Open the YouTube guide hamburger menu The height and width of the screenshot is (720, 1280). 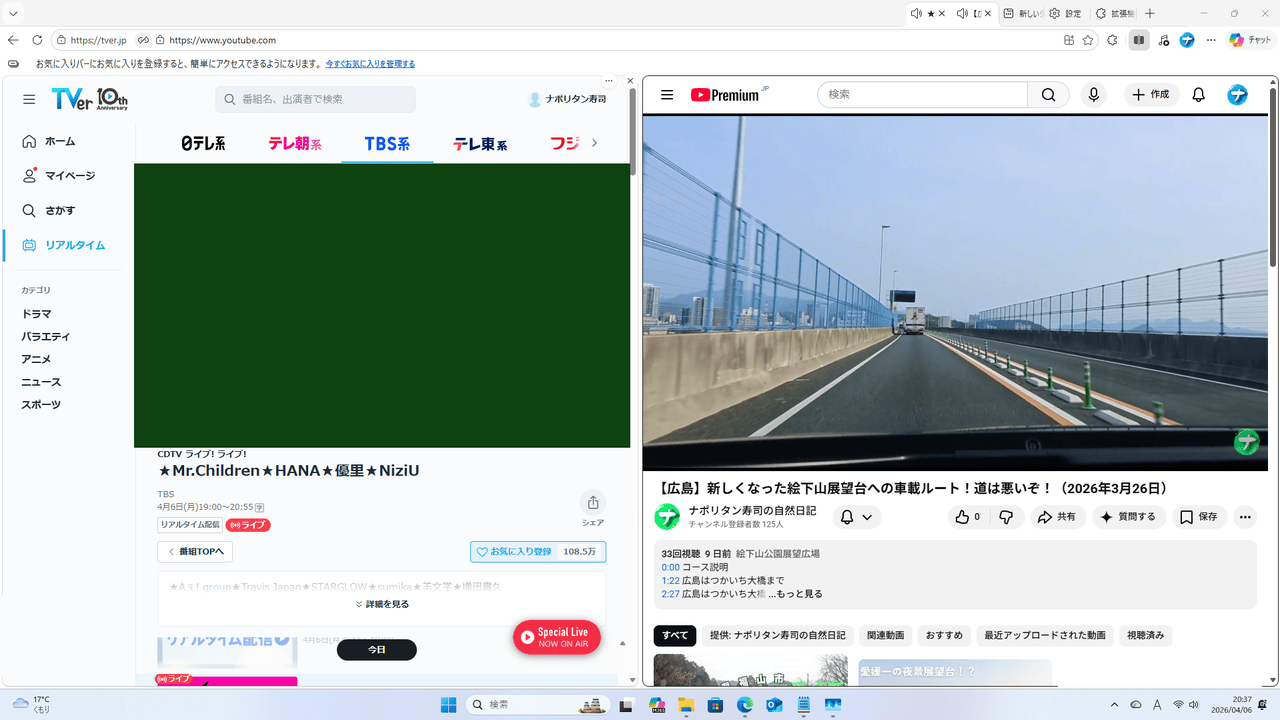point(666,94)
